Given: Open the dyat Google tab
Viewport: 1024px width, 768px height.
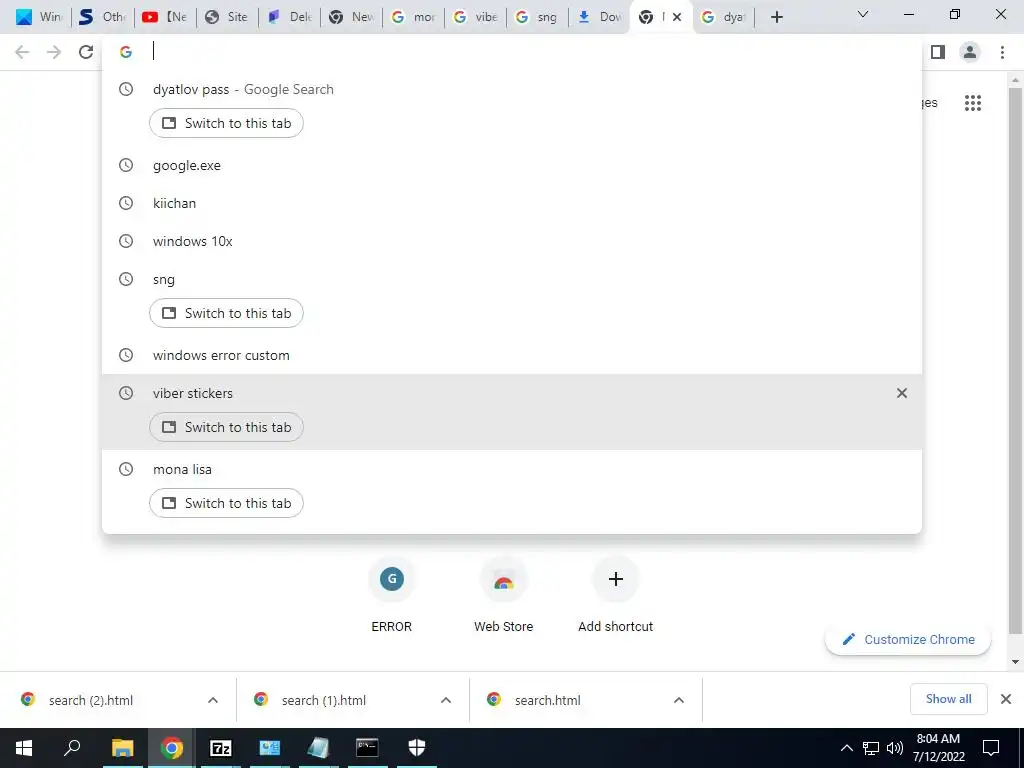Looking at the screenshot, I should coord(724,17).
